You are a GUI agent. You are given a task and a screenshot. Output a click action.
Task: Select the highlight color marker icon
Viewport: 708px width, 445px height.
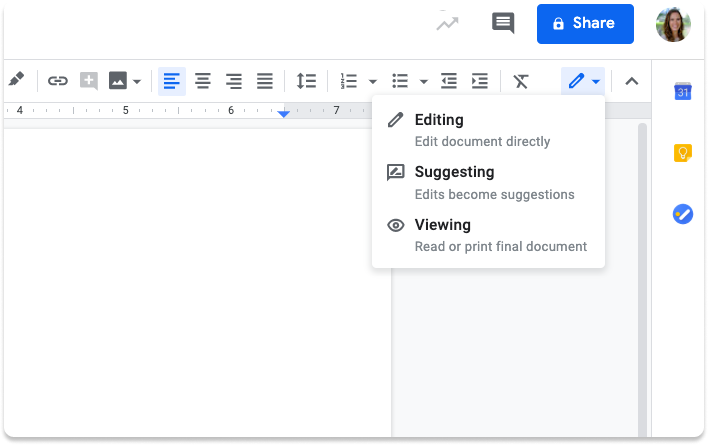pos(17,80)
